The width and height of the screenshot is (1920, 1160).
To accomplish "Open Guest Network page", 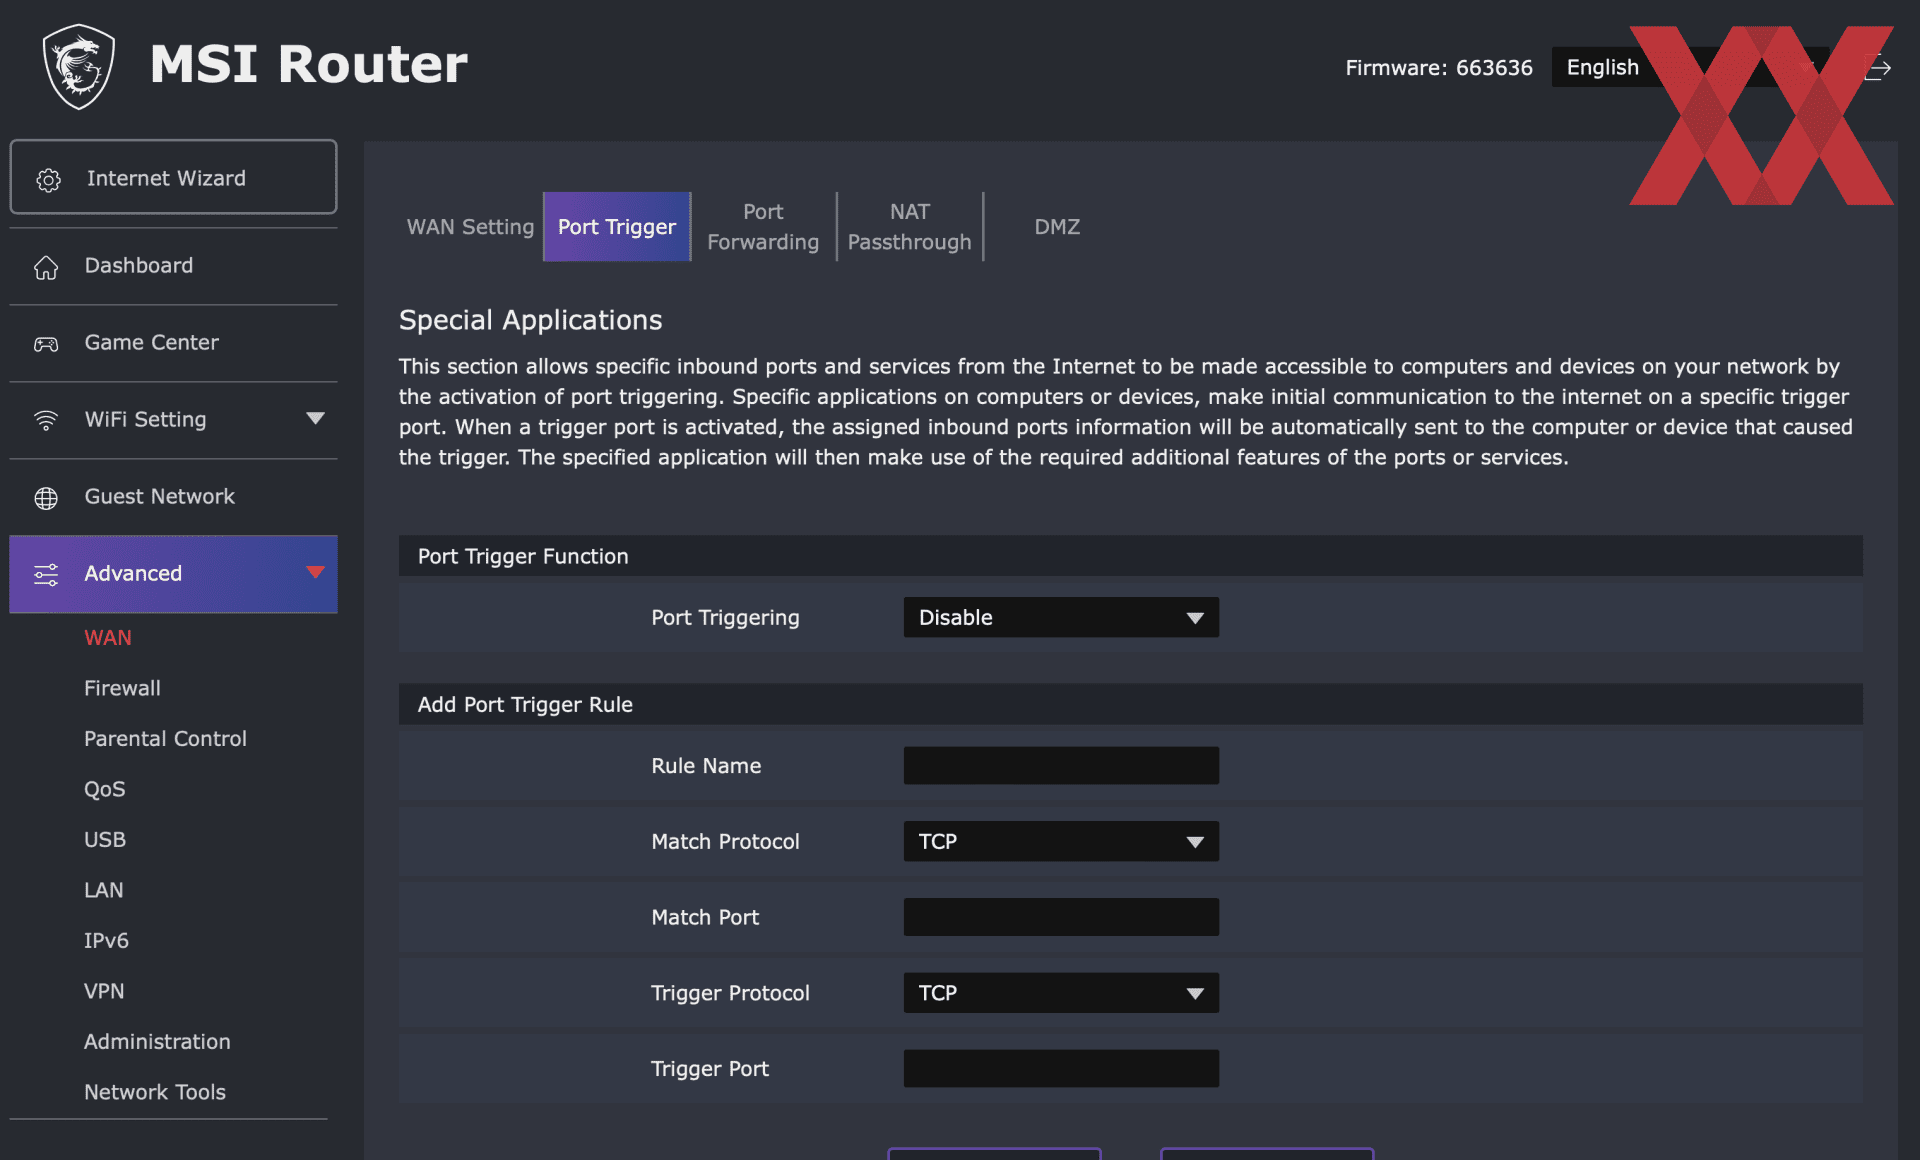I will coord(173,497).
